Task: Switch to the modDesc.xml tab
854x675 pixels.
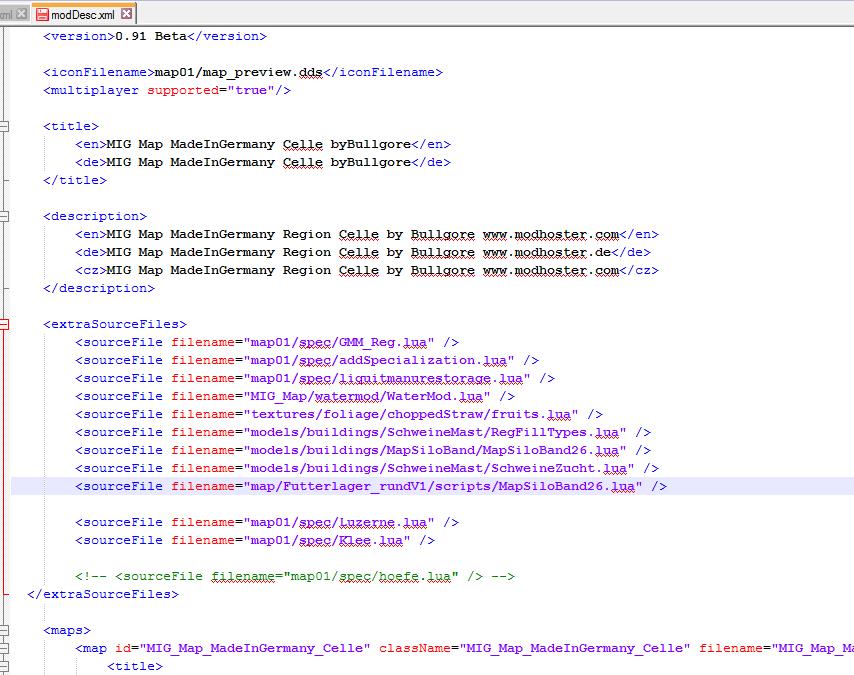Action: pyautogui.click(x=84, y=14)
